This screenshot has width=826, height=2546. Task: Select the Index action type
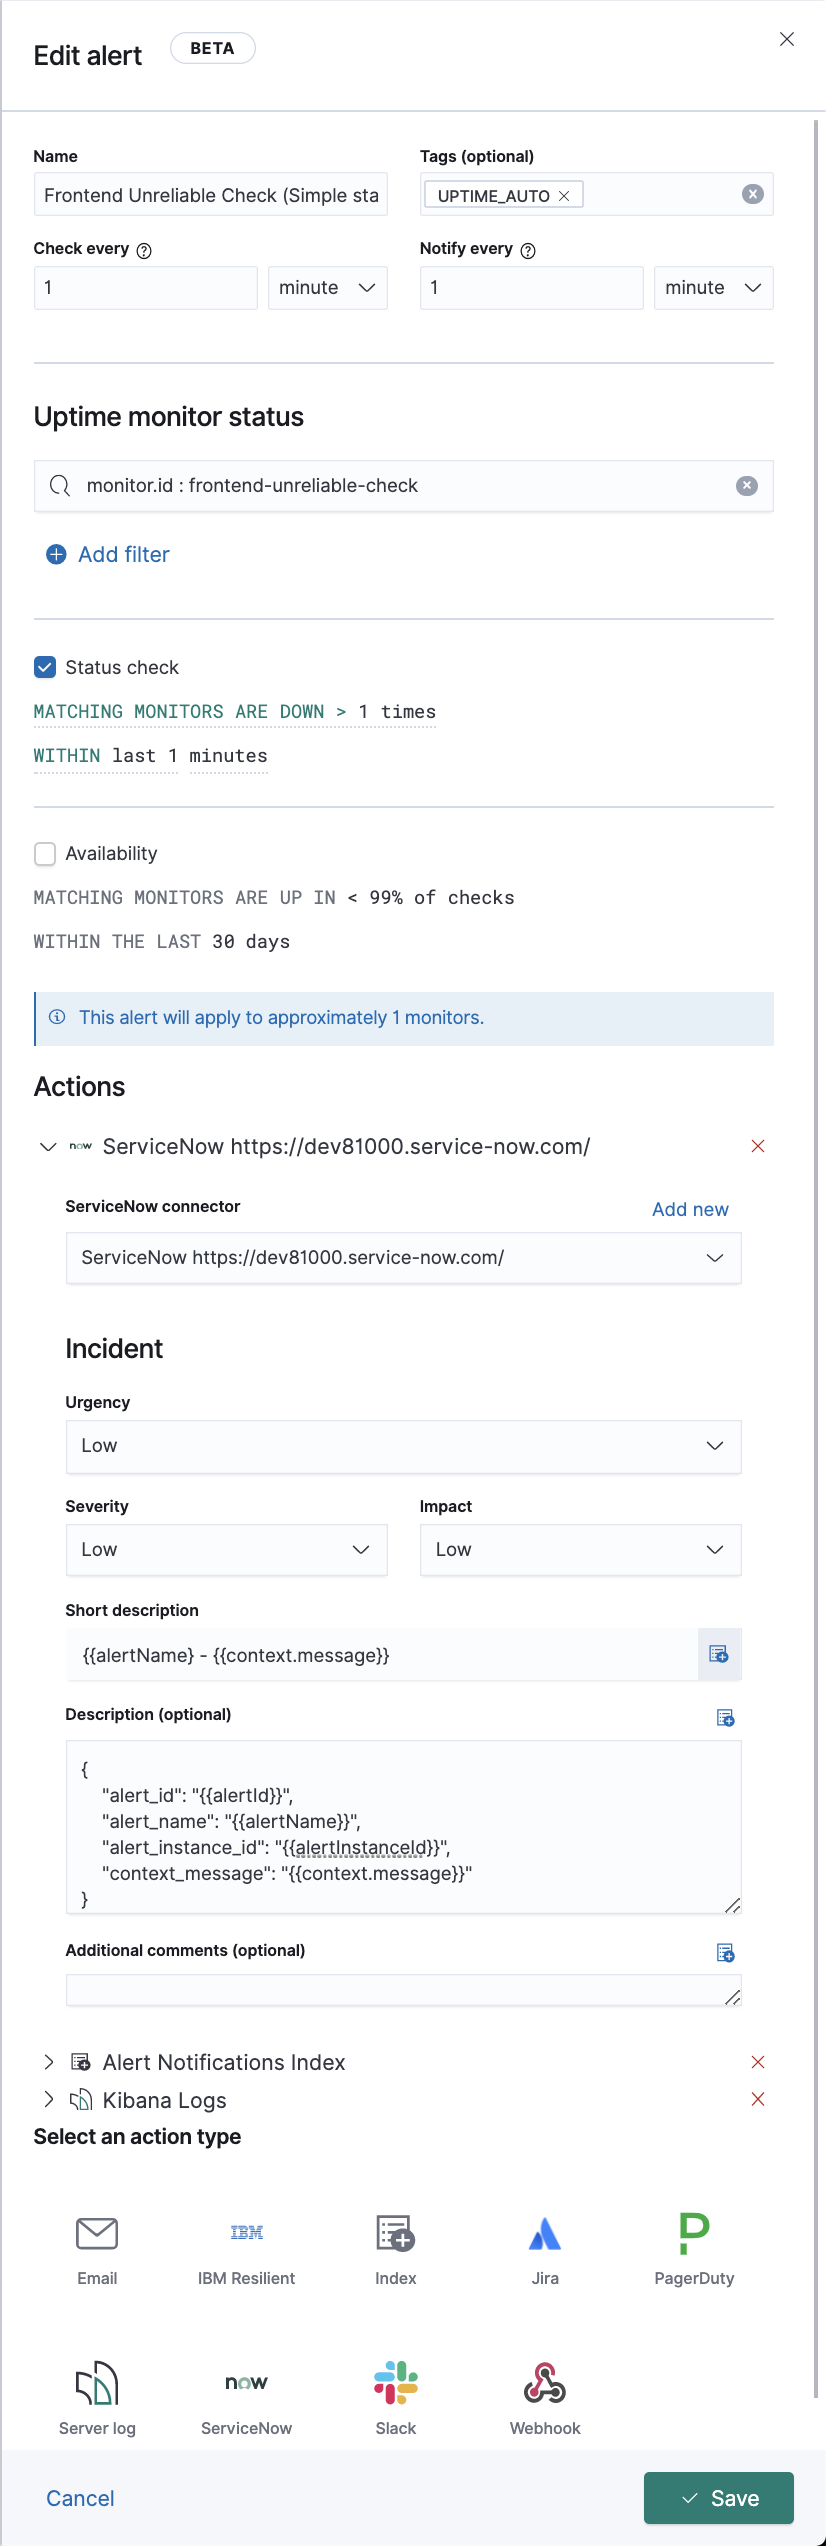(395, 2240)
